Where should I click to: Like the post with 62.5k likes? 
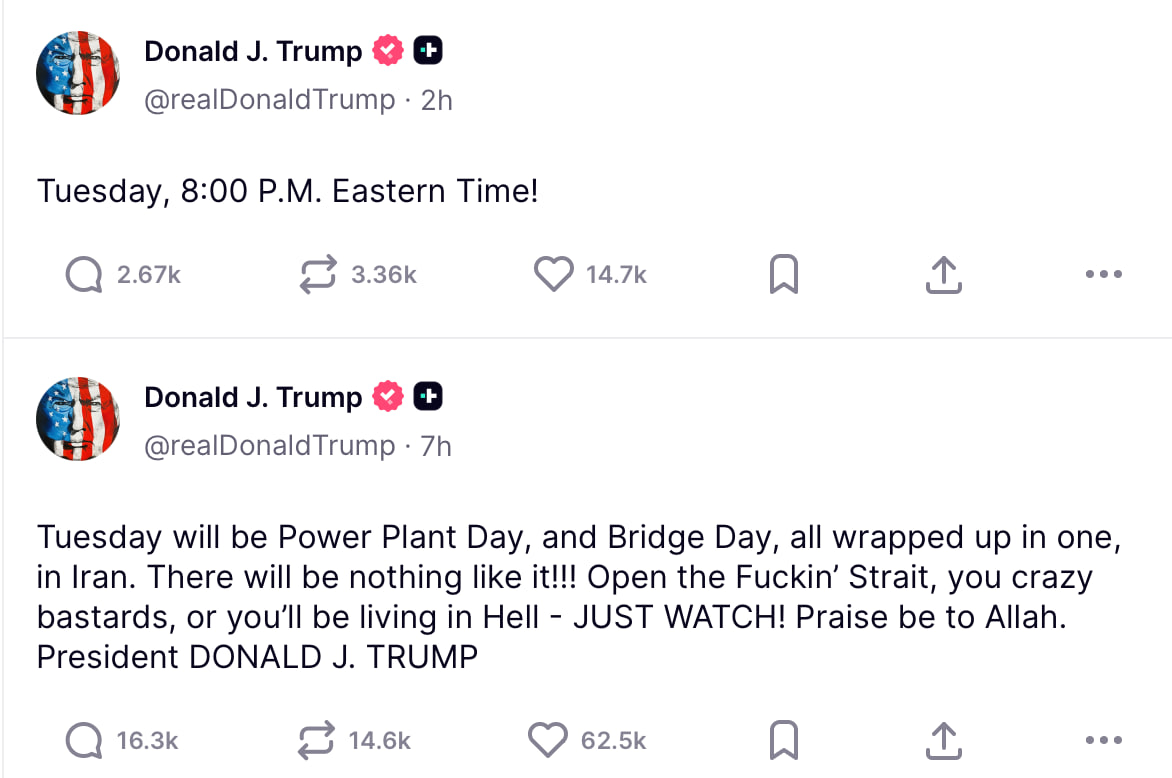[x=548, y=740]
